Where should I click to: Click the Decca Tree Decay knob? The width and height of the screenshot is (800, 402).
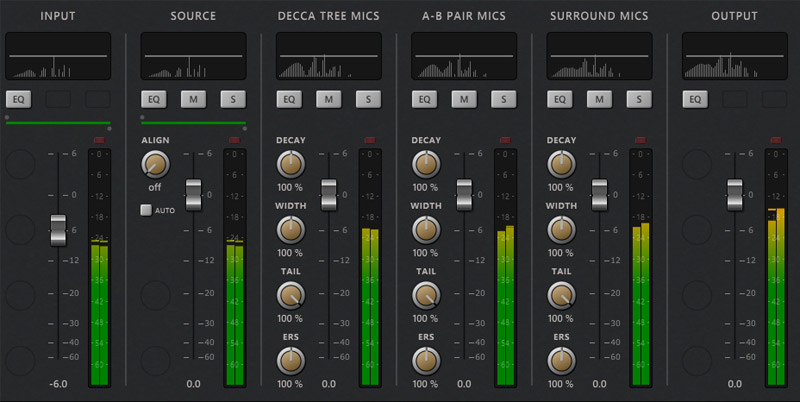tap(290, 165)
